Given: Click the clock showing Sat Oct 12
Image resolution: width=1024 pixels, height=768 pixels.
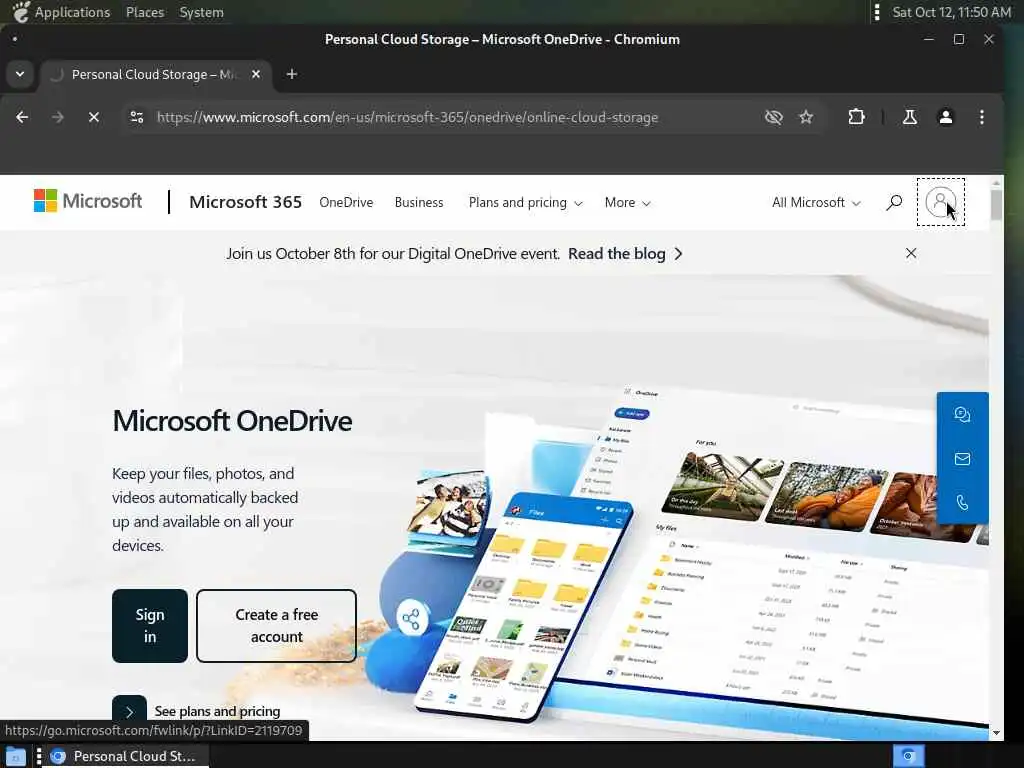Looking at the screenshot, I should [x=952, y=12].
